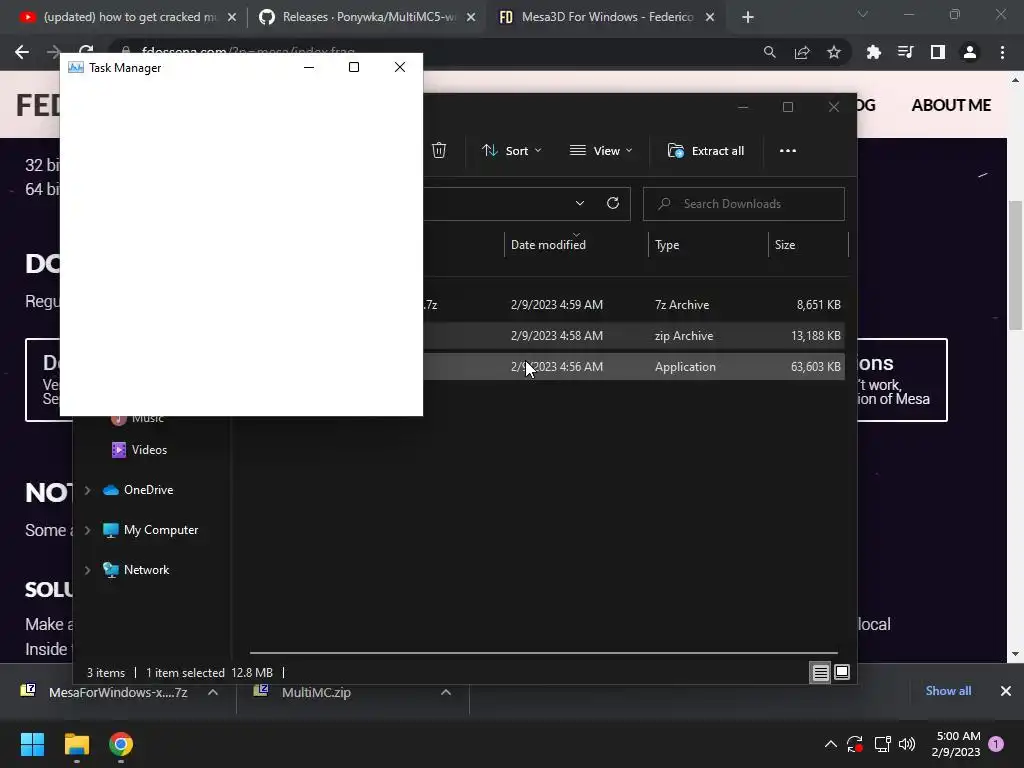Screen dimensions: 1024x768
Task: Open the View menu in File Explorer
Action: (x=601, y=151)
